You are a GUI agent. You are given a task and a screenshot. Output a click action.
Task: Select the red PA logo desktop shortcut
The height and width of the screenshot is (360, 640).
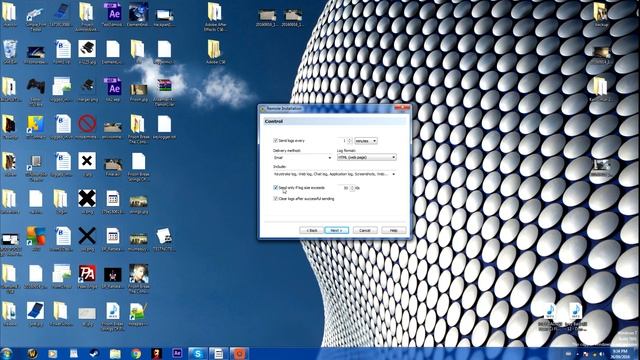(x=87, y=277)
